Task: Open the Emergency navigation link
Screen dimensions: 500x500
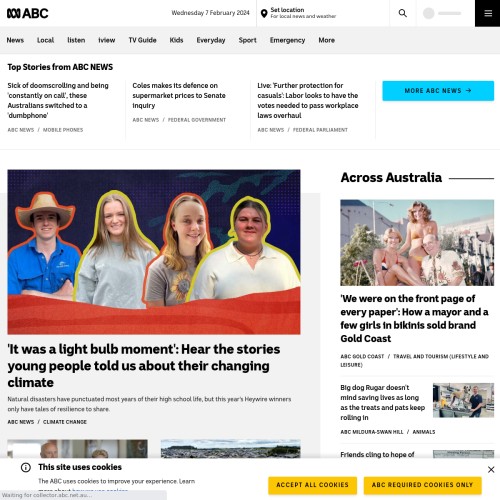Action: click(287, 40)
